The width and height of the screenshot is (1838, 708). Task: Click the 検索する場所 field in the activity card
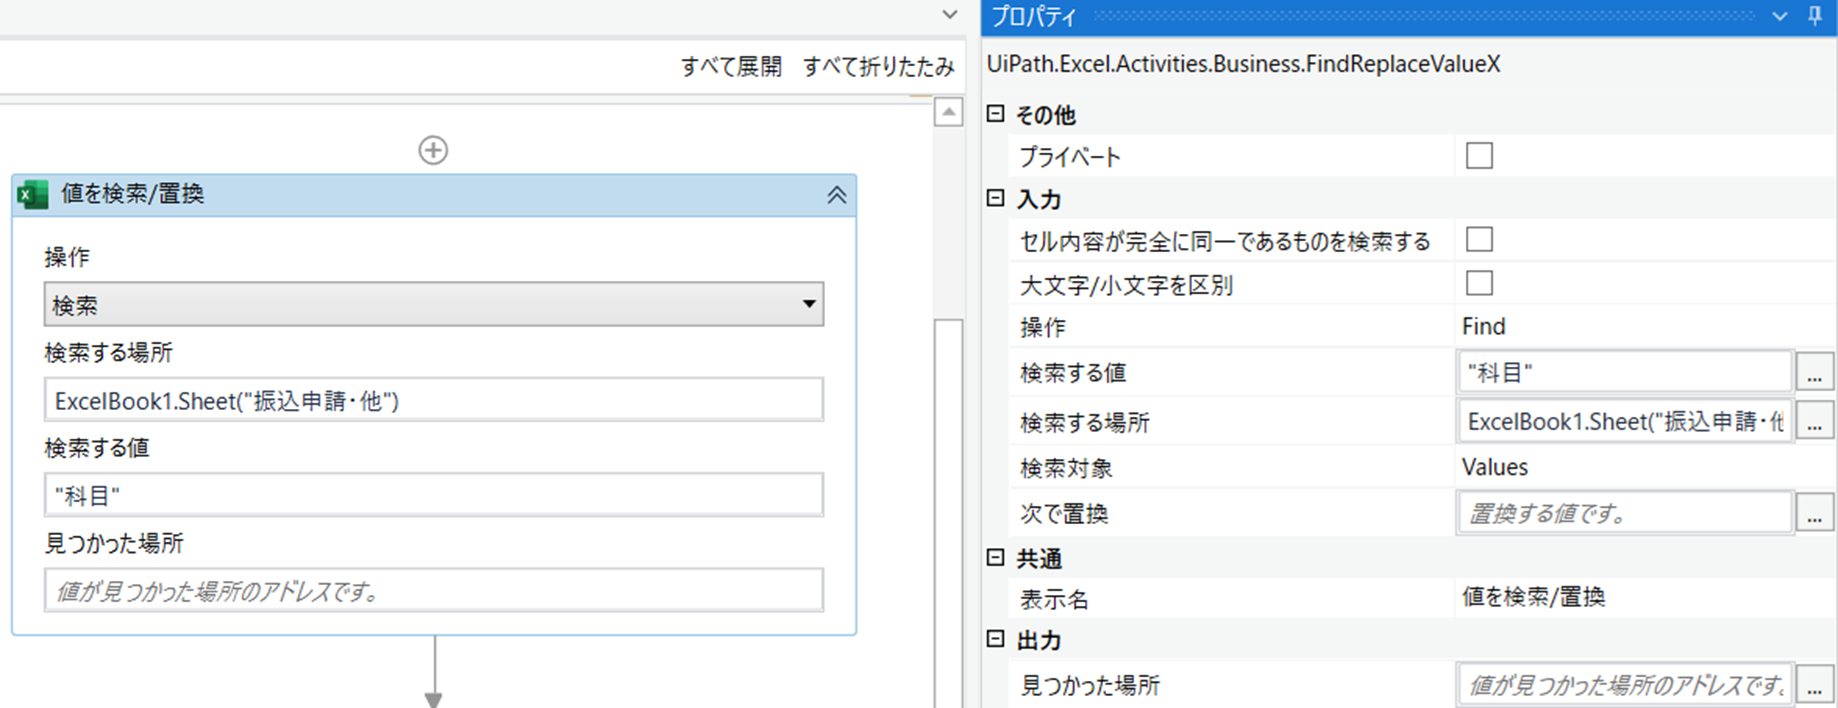[x=433, y=400]
